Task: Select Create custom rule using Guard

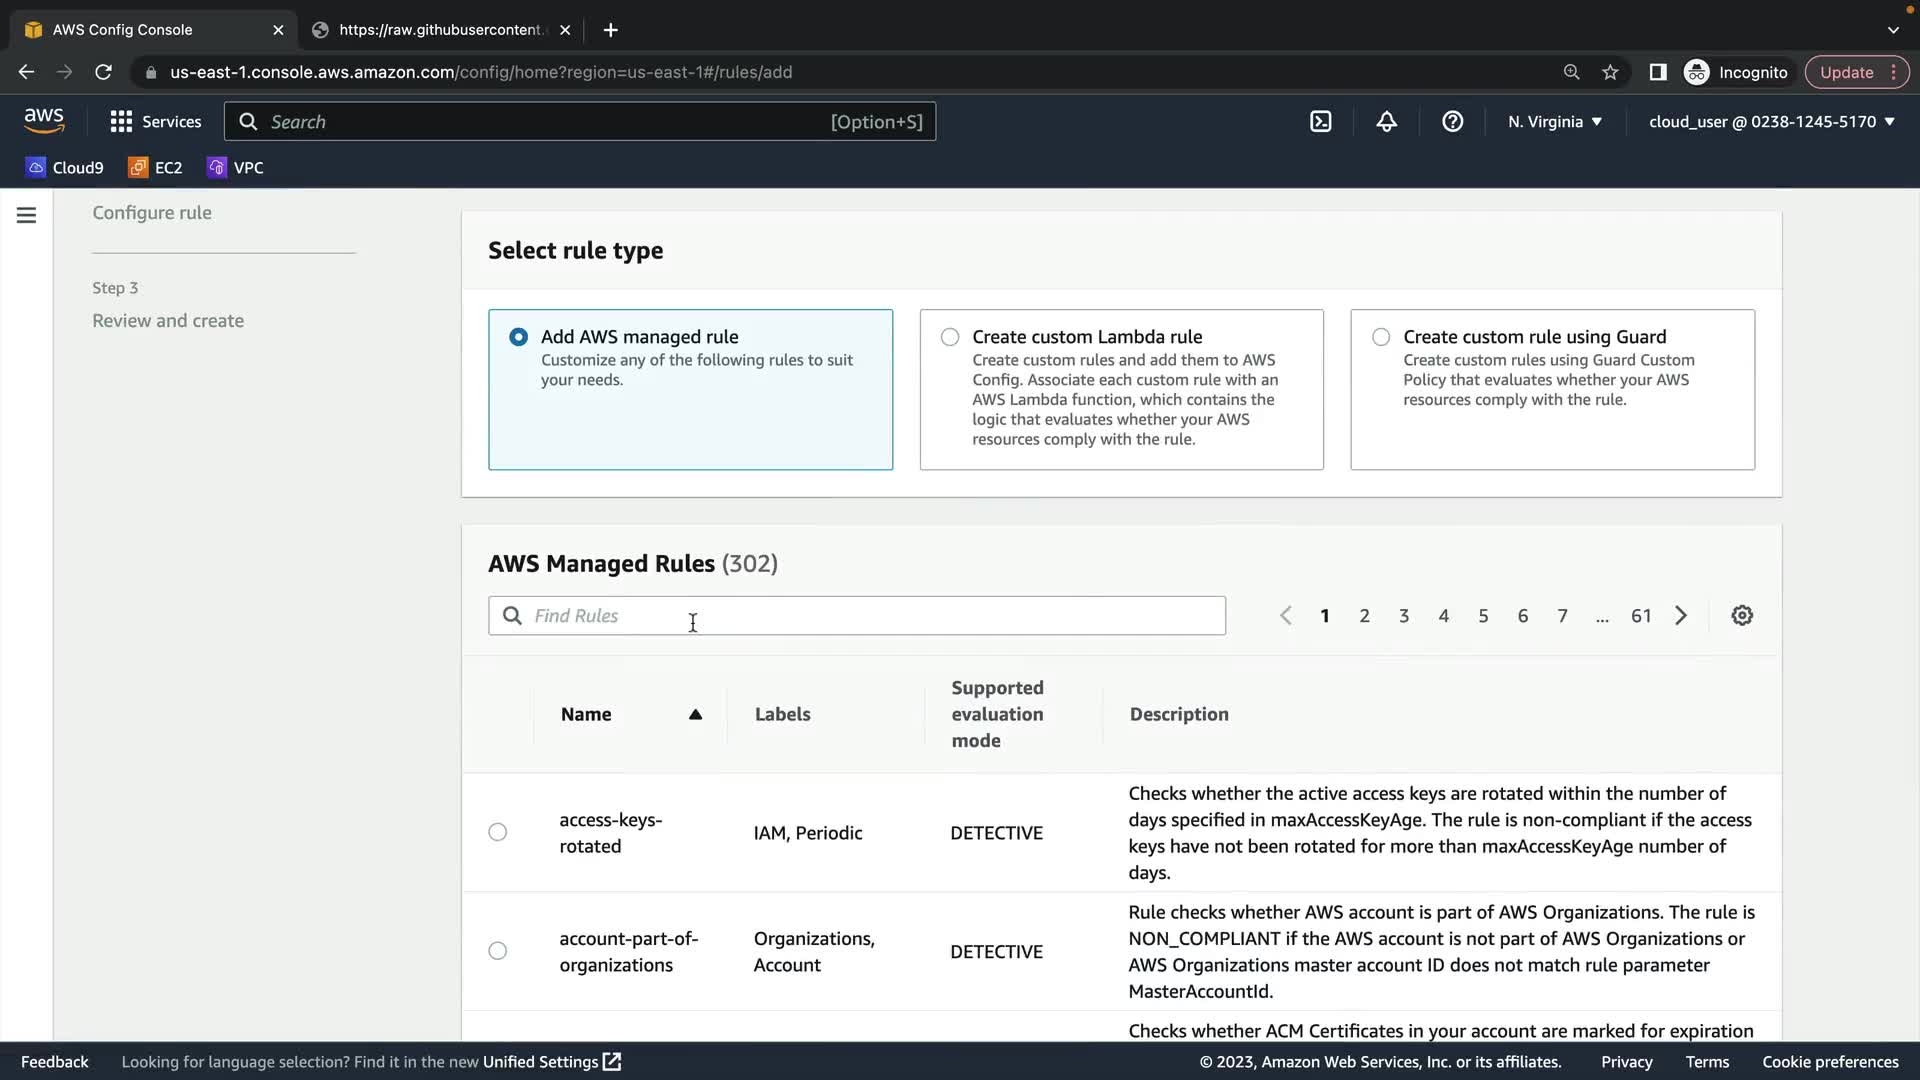Action: [x=1381, y=338]
